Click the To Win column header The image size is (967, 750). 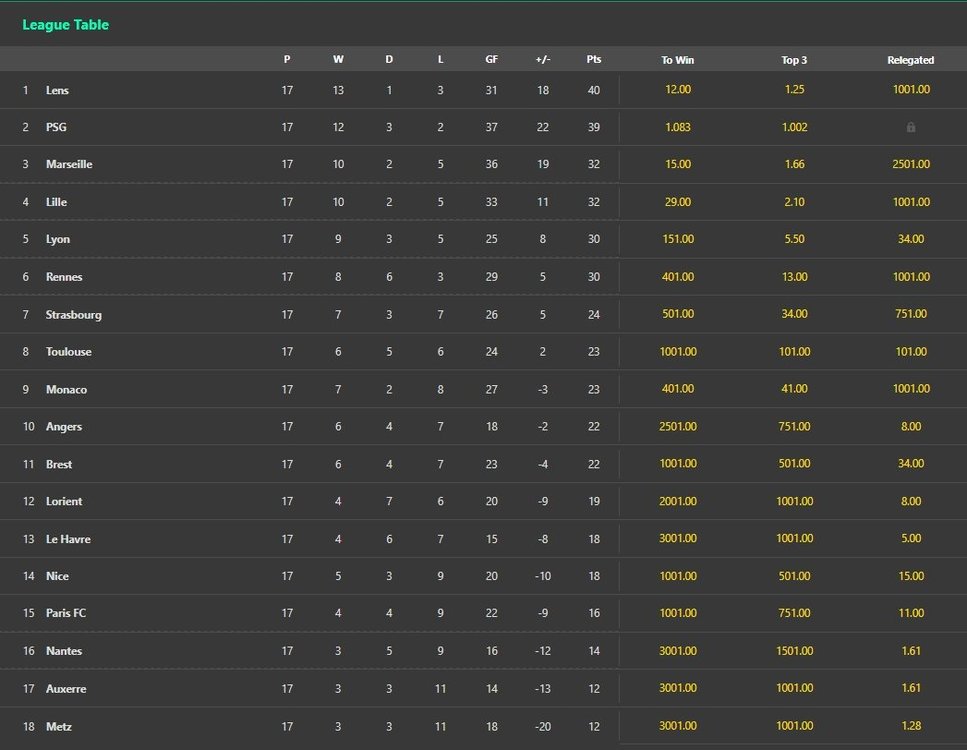pyautogui.click(x=677, y=60)
